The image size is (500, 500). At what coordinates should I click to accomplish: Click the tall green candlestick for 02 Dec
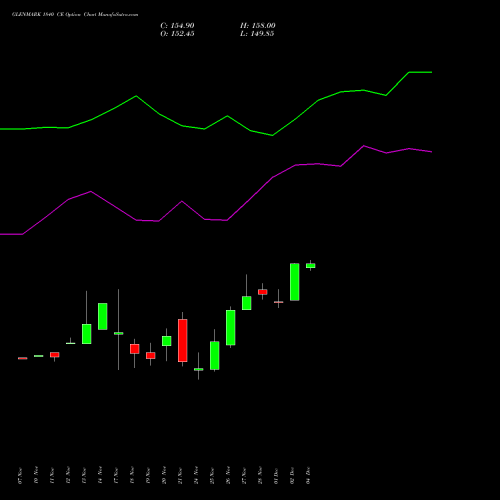coord(295,282)
